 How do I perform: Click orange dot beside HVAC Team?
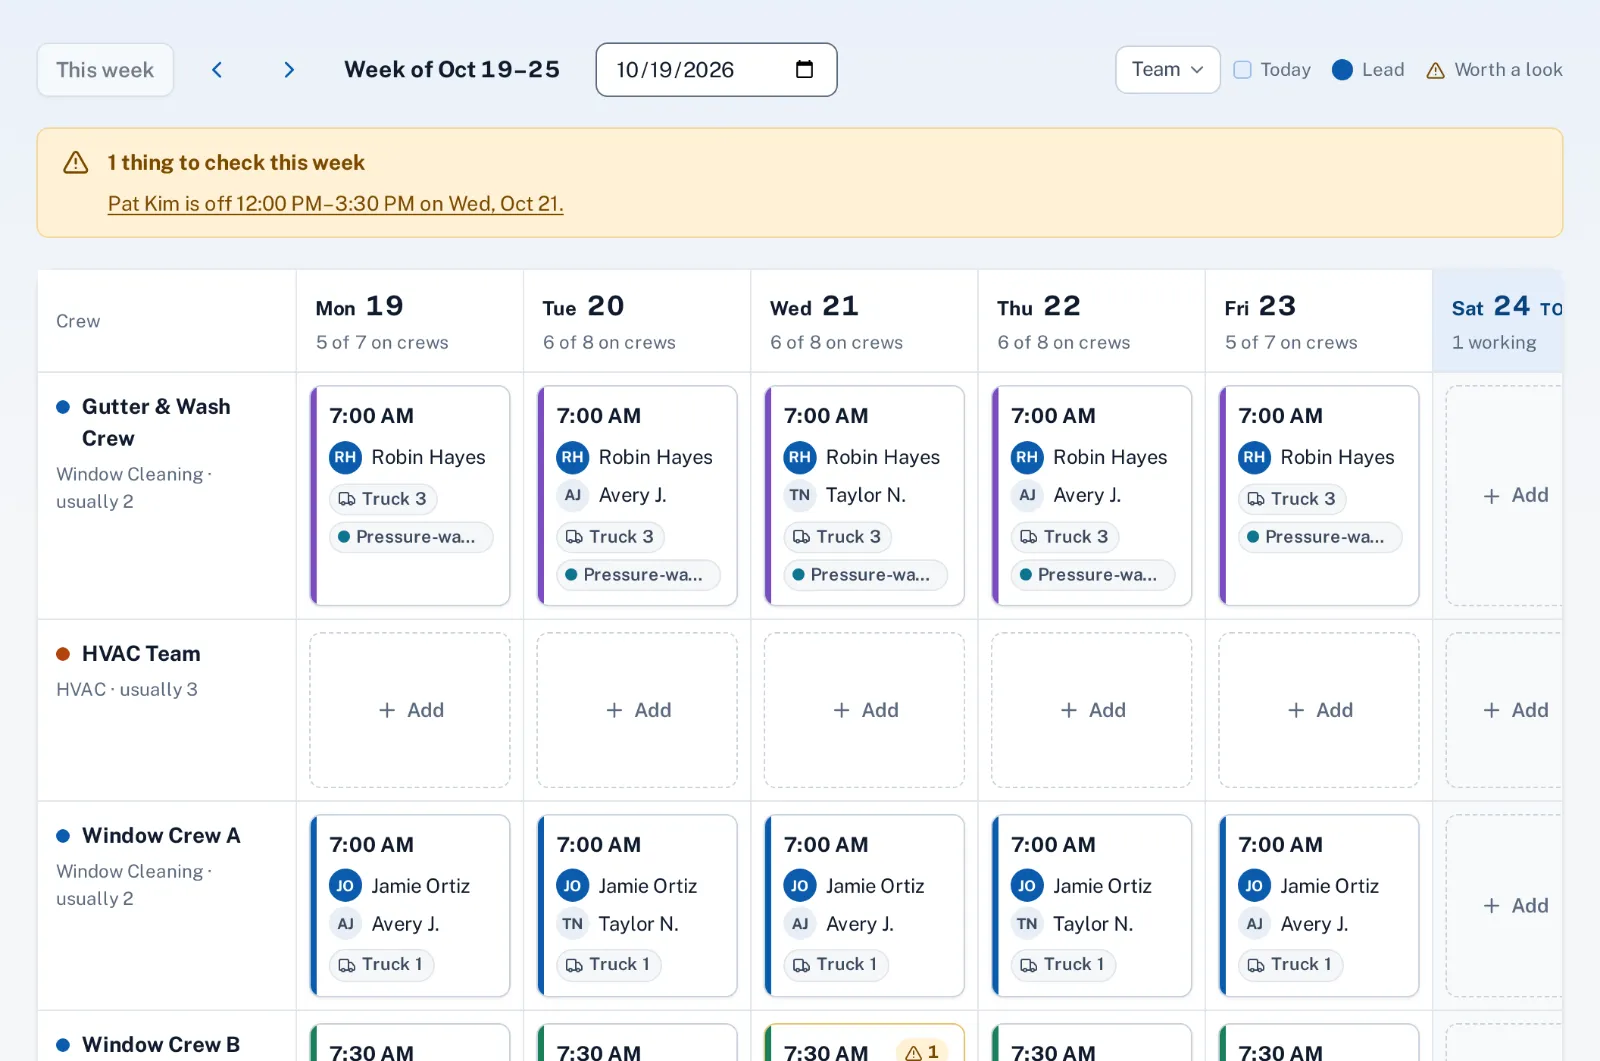[x=63, y=654]
